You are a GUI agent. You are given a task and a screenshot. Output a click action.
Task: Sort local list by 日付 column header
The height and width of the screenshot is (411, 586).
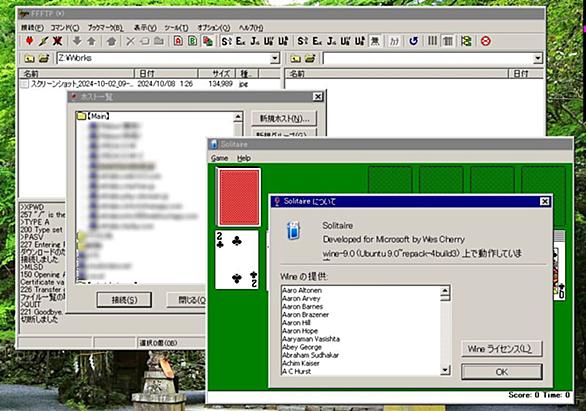[166, 74]
